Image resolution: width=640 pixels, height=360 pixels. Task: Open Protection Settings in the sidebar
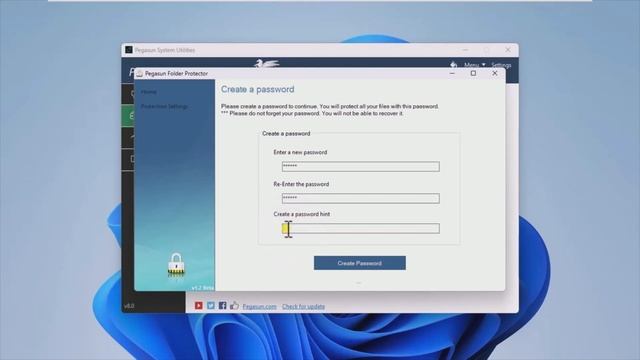[164, 106]
